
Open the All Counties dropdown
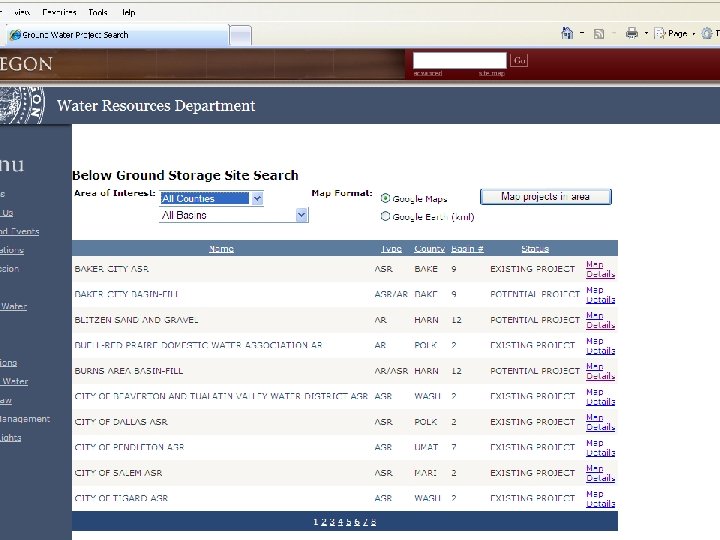[x=212, y=198]
